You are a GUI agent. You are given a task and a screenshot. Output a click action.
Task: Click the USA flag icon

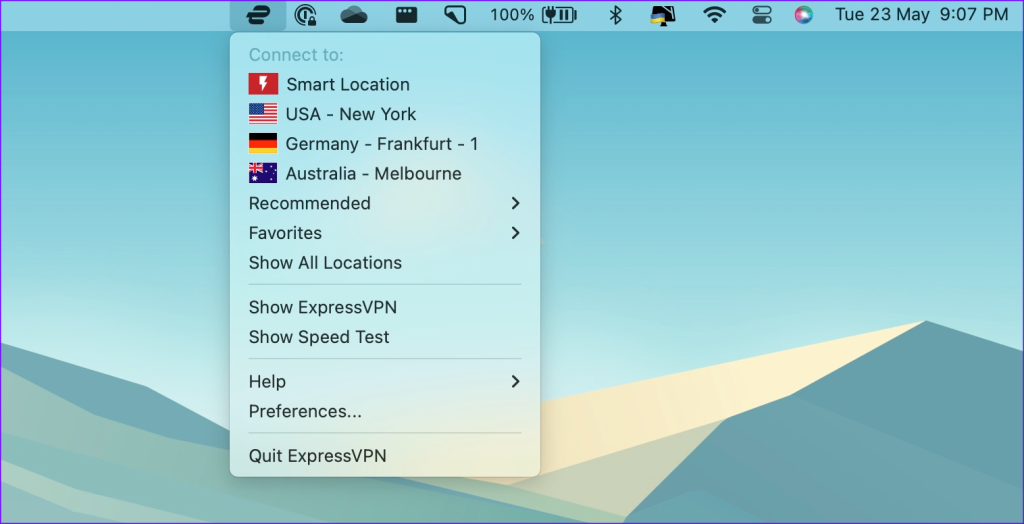point(263,114)
